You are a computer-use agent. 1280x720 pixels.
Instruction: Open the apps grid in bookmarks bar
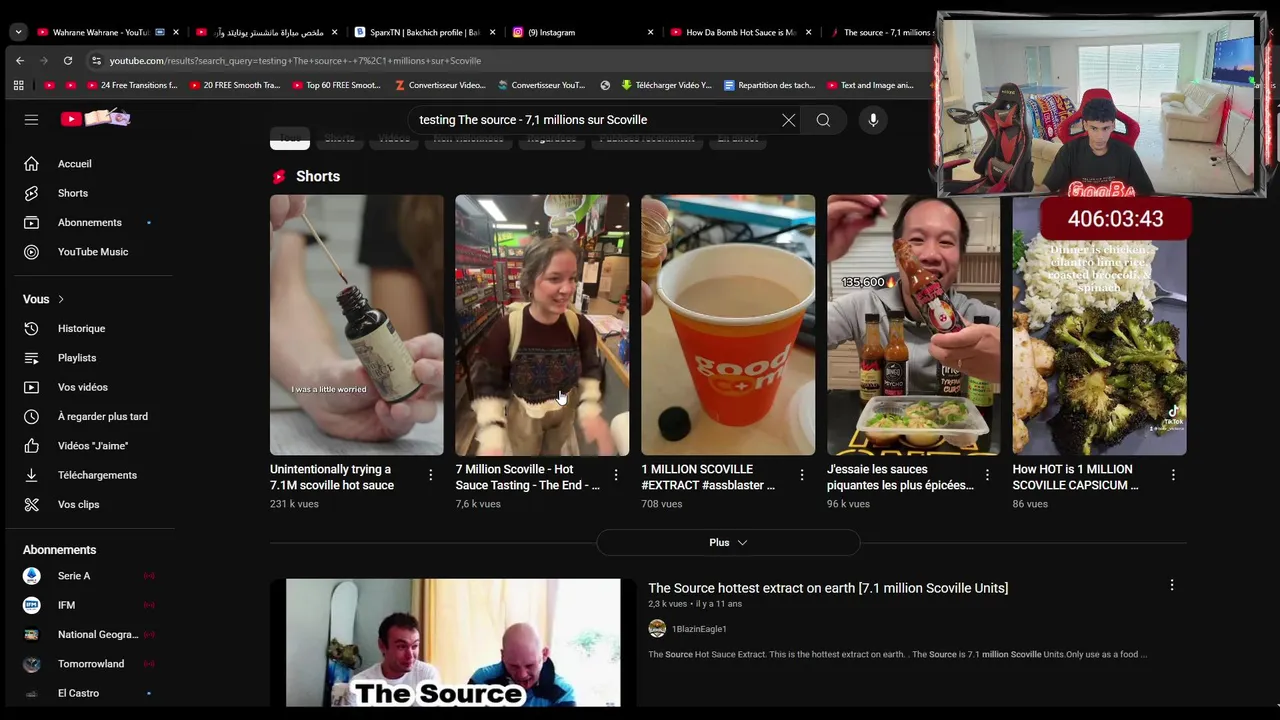pyautogui.click(x=18, y=85)
